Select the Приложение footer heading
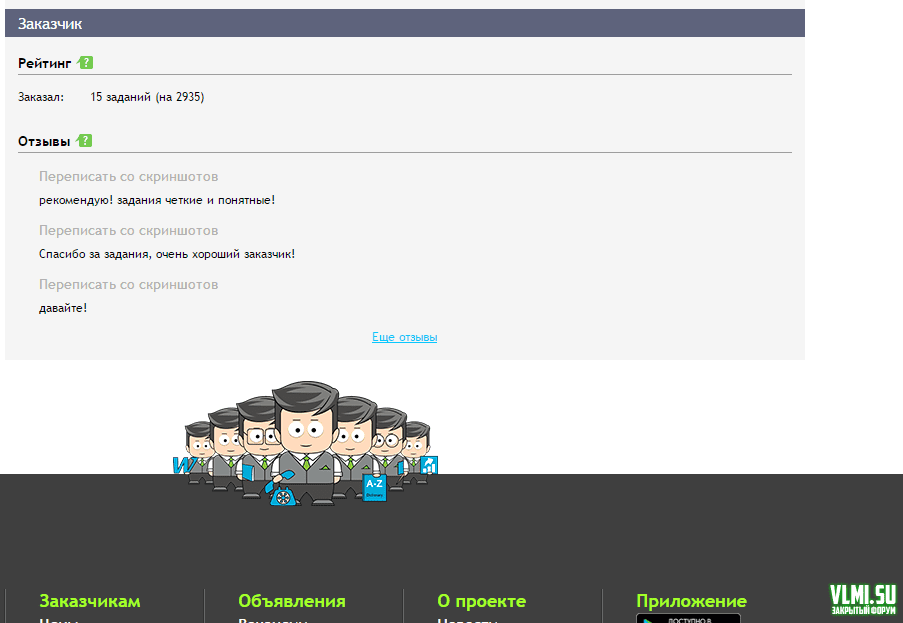Viewport: 903px width, 623px height. pos(691,601)
